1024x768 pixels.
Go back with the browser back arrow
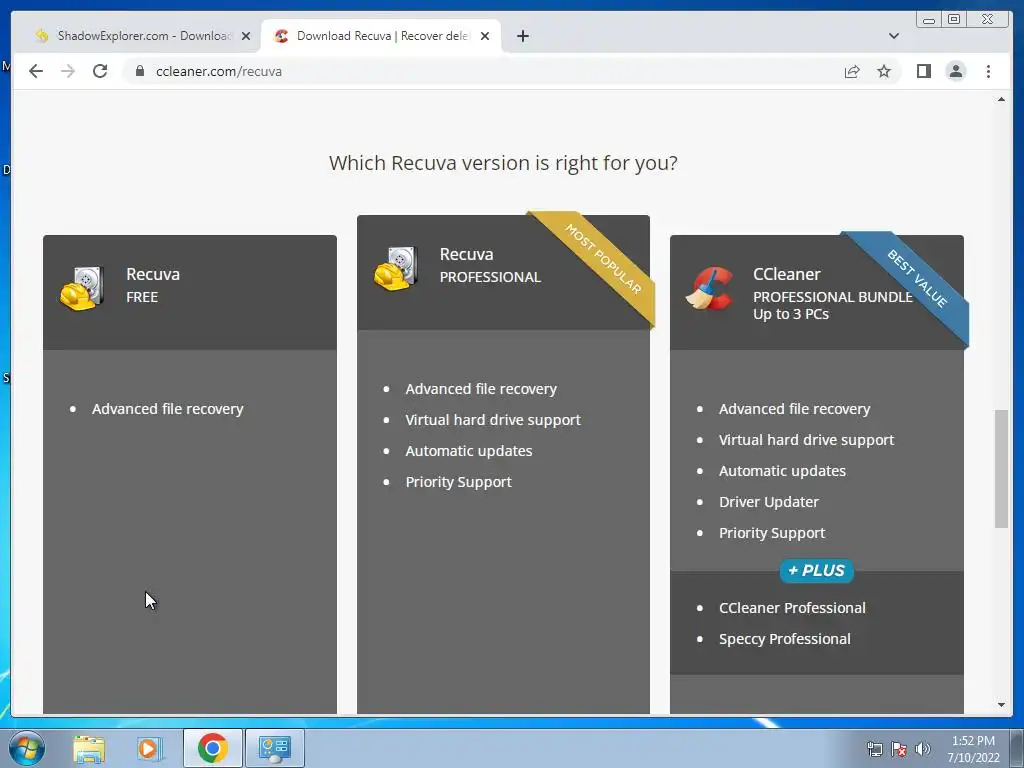click(x=36, y=71)
